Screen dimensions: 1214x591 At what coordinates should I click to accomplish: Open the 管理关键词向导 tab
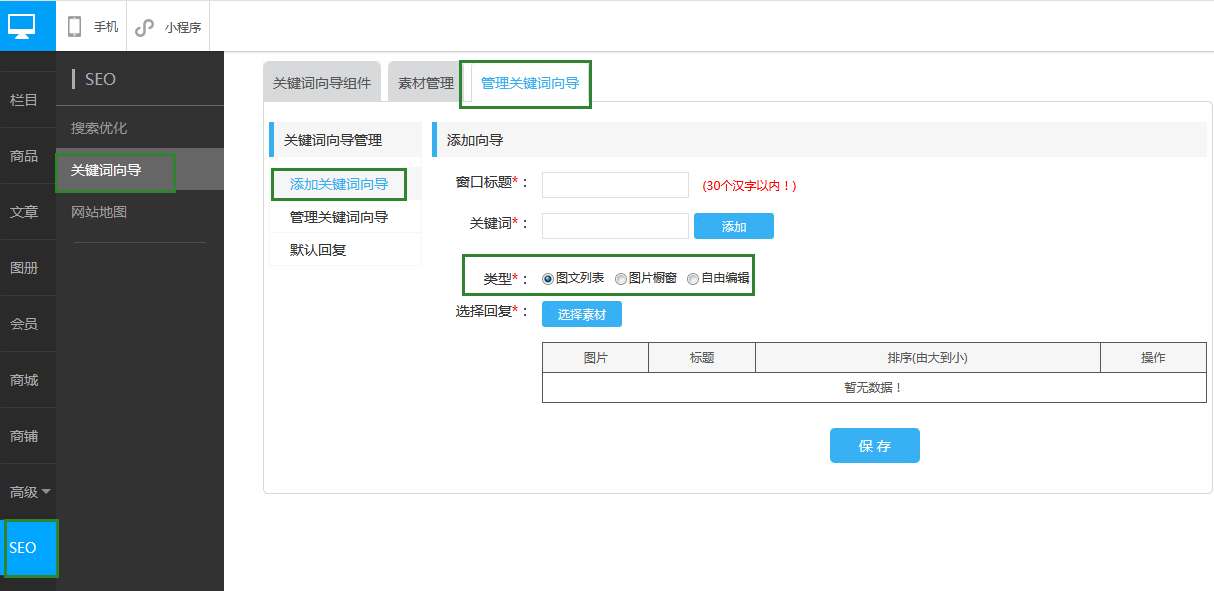(530, 83)
